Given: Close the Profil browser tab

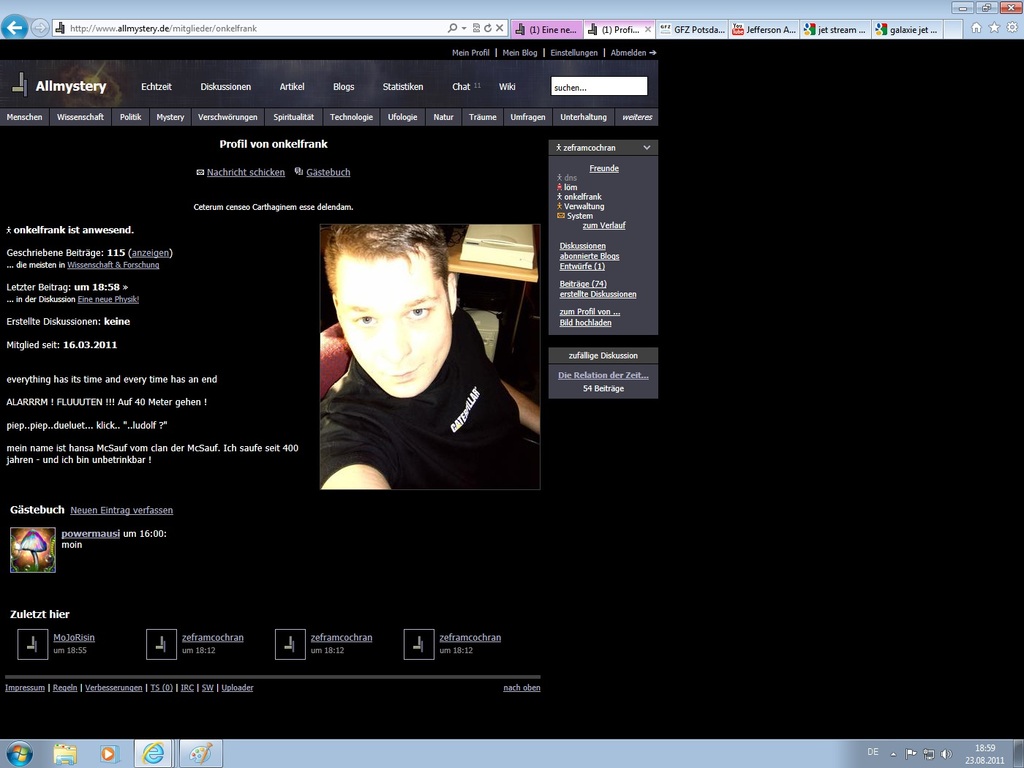Looking at the screenshot, I should tap(648, 29).
